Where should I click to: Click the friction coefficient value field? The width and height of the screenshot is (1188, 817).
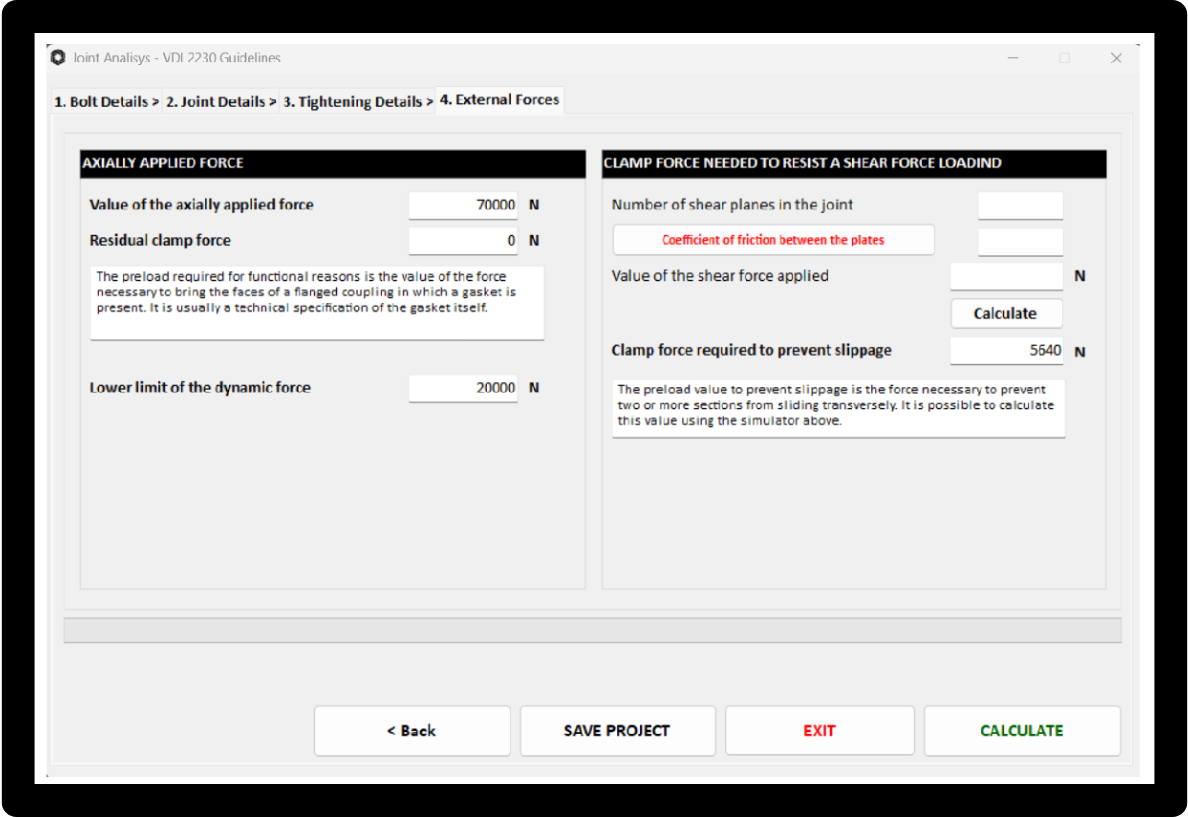tap(1020, 241)
